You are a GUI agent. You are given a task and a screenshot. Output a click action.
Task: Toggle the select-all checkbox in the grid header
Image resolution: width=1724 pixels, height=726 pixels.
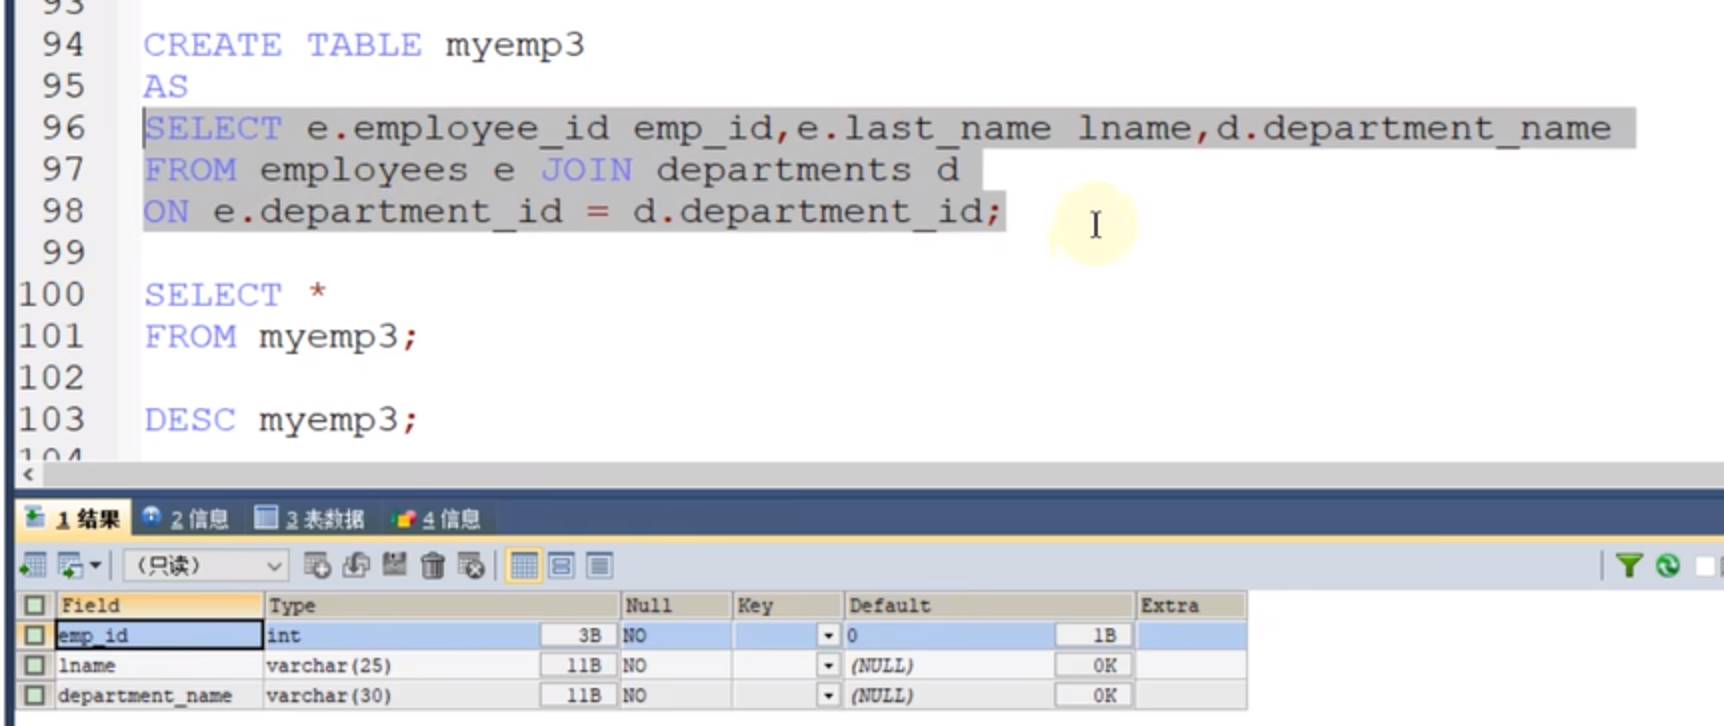click(35, 605)
